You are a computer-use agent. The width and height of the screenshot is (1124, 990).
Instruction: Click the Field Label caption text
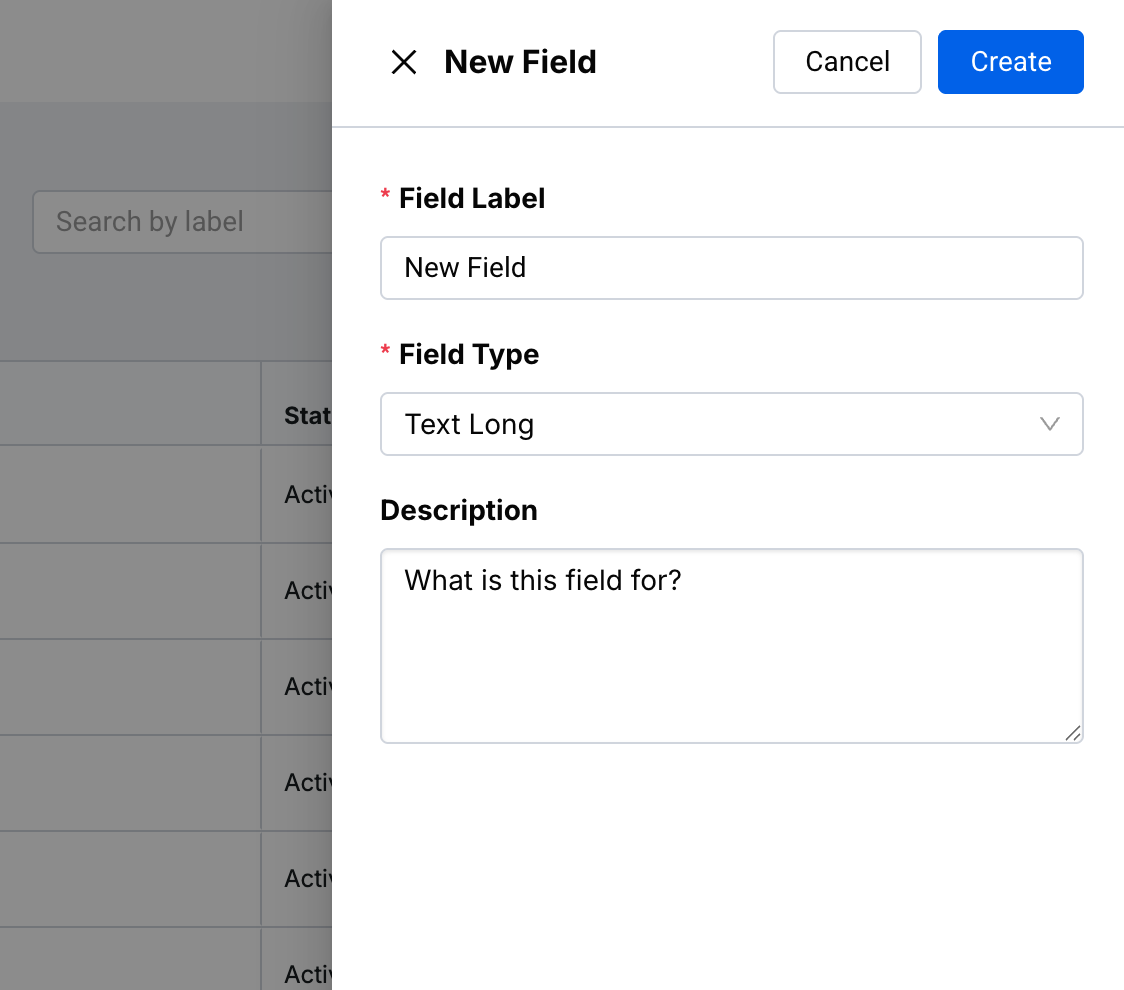click(x=472, y=198)
